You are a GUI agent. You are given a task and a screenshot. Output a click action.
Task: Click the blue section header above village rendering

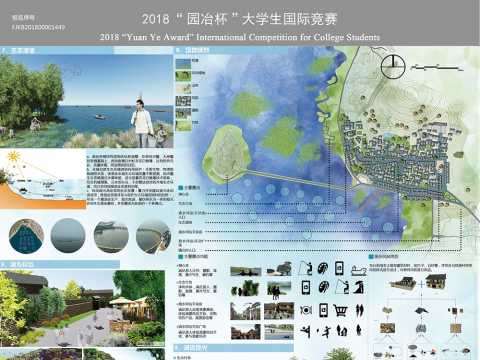coord(60,265)
